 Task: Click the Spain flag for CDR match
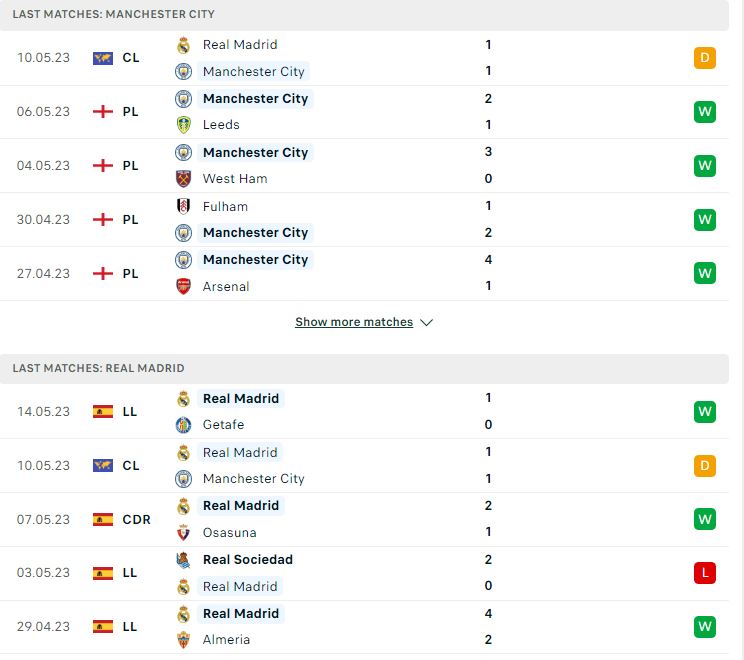coord(103,520)
